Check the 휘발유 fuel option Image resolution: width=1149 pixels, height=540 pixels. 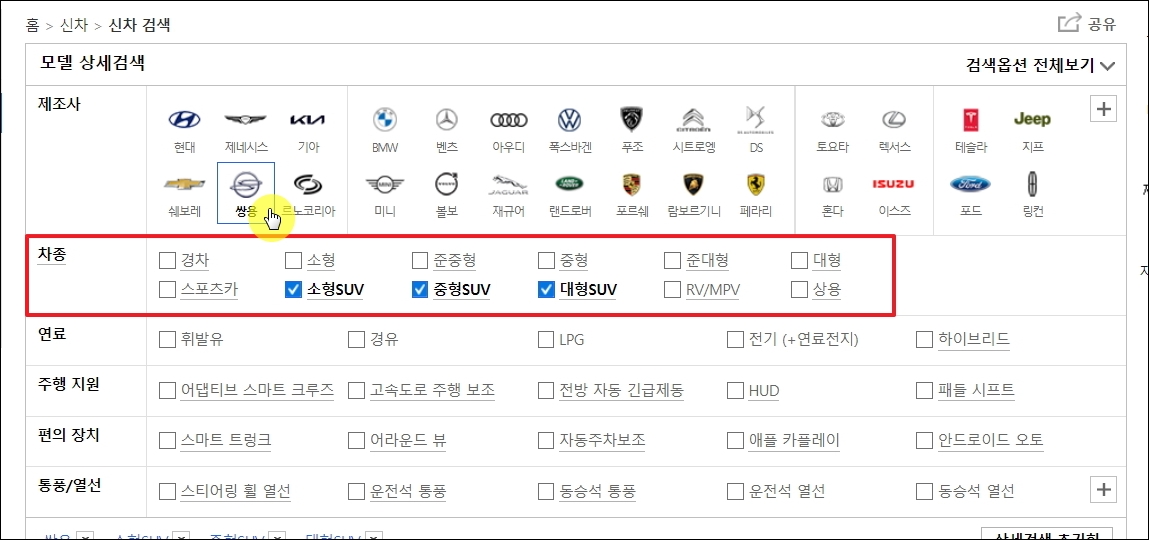point(167,339)
